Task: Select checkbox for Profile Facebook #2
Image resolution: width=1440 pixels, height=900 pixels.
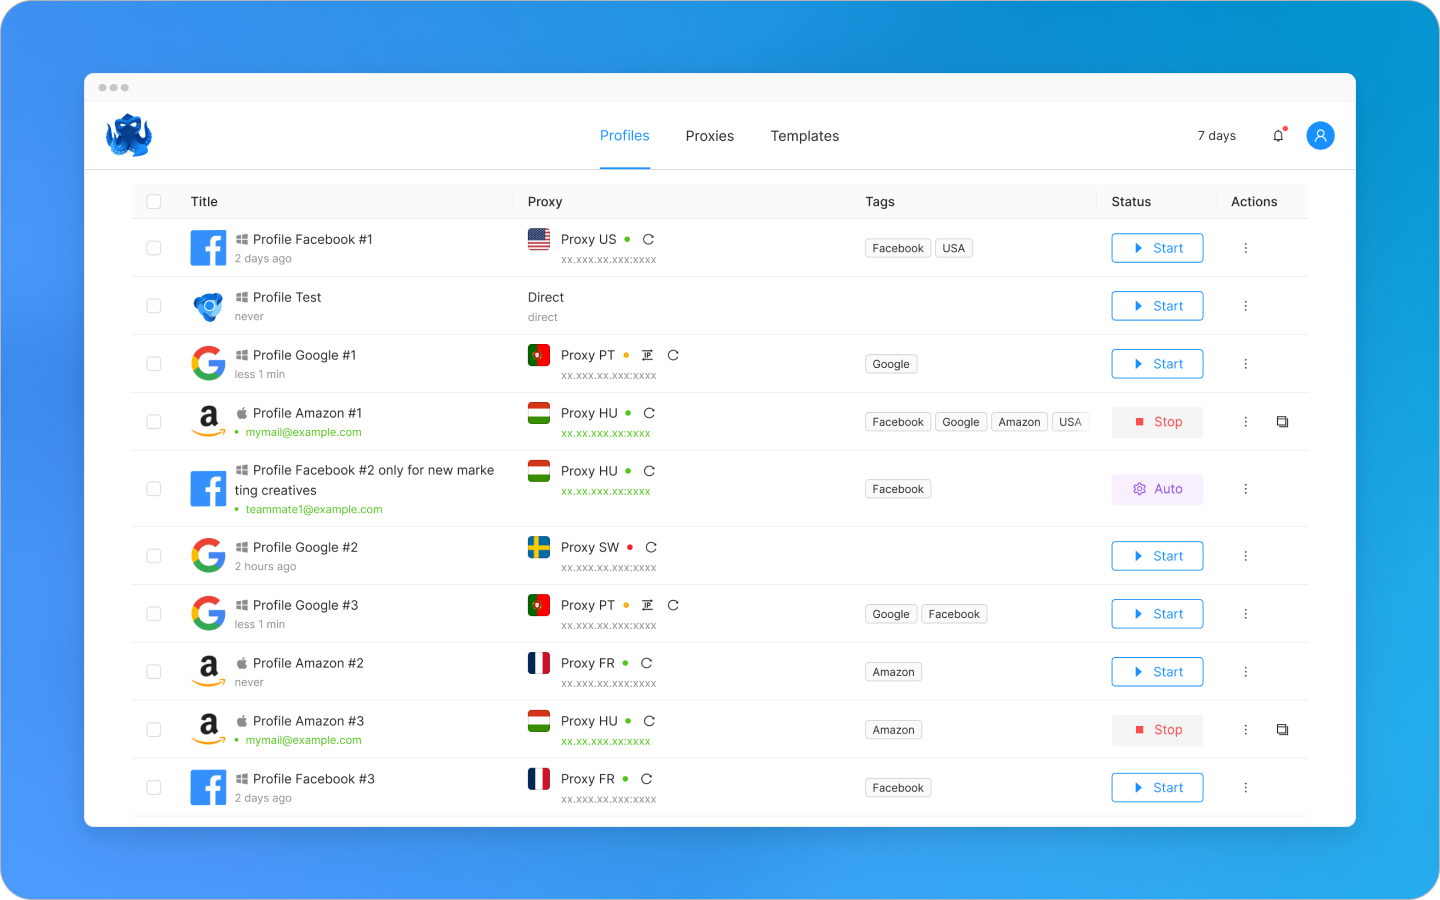Action: point(154,489)
